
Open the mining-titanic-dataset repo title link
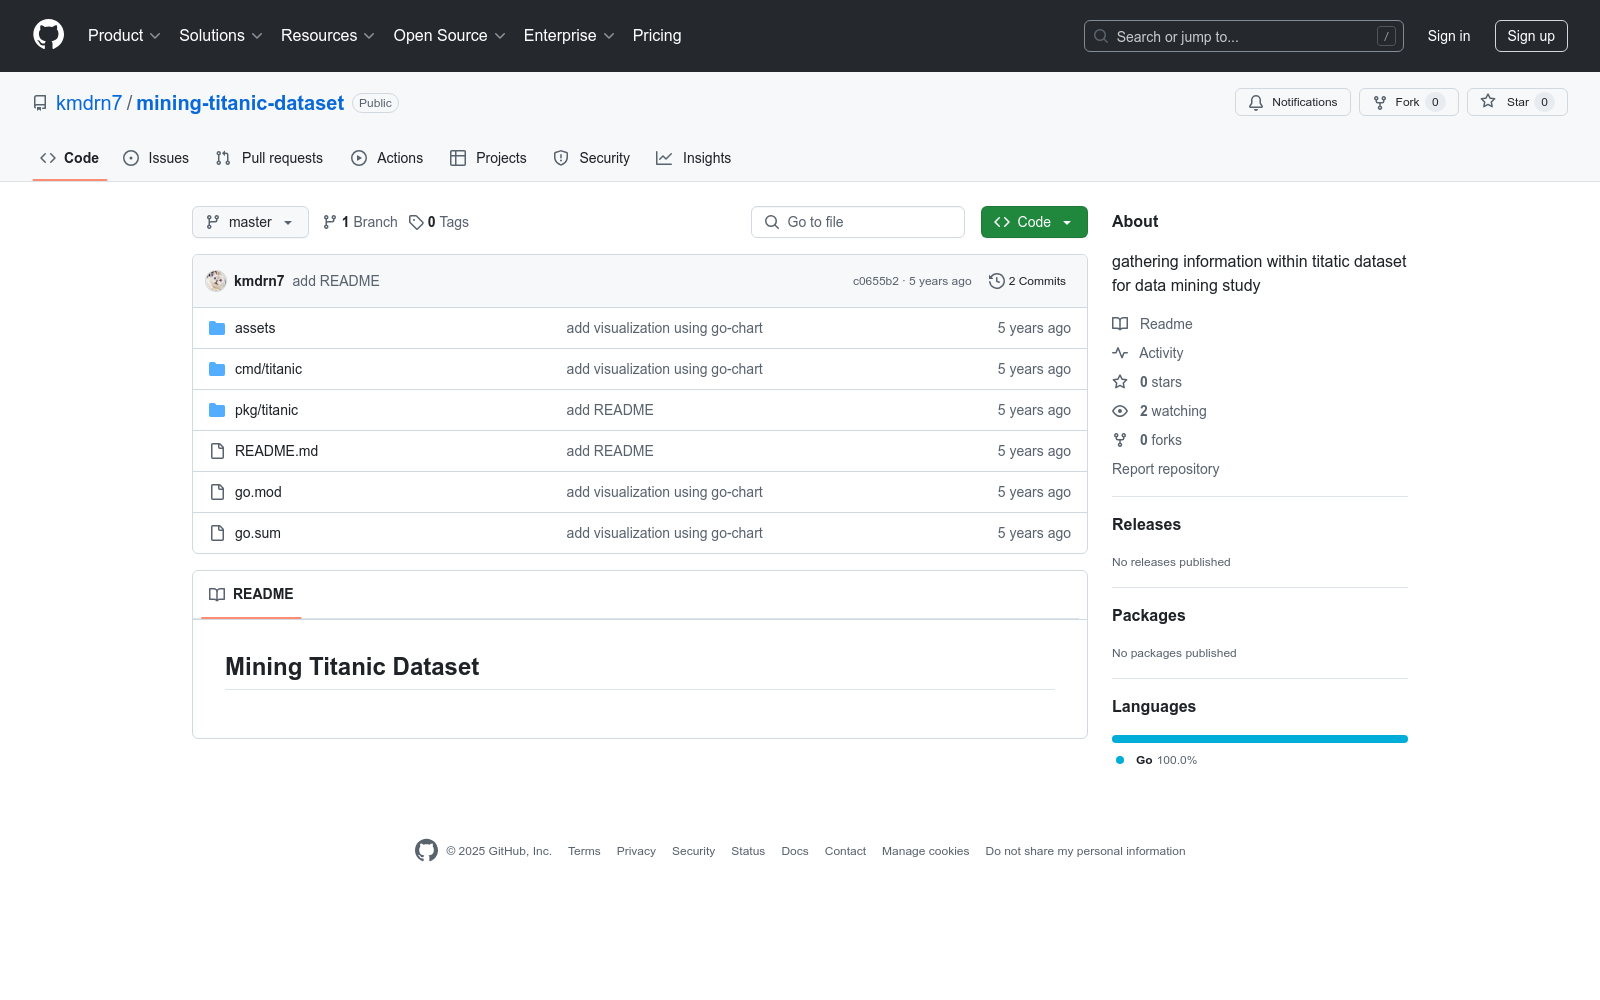pos(240,103)
